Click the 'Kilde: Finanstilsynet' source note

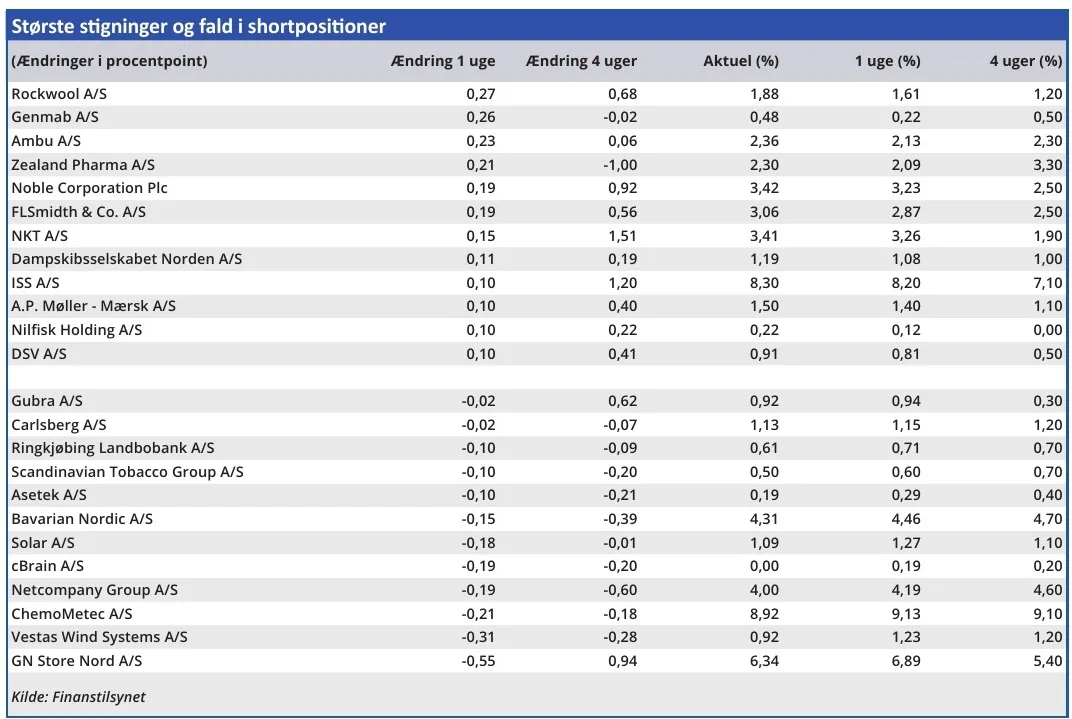[x=78, y=697]
